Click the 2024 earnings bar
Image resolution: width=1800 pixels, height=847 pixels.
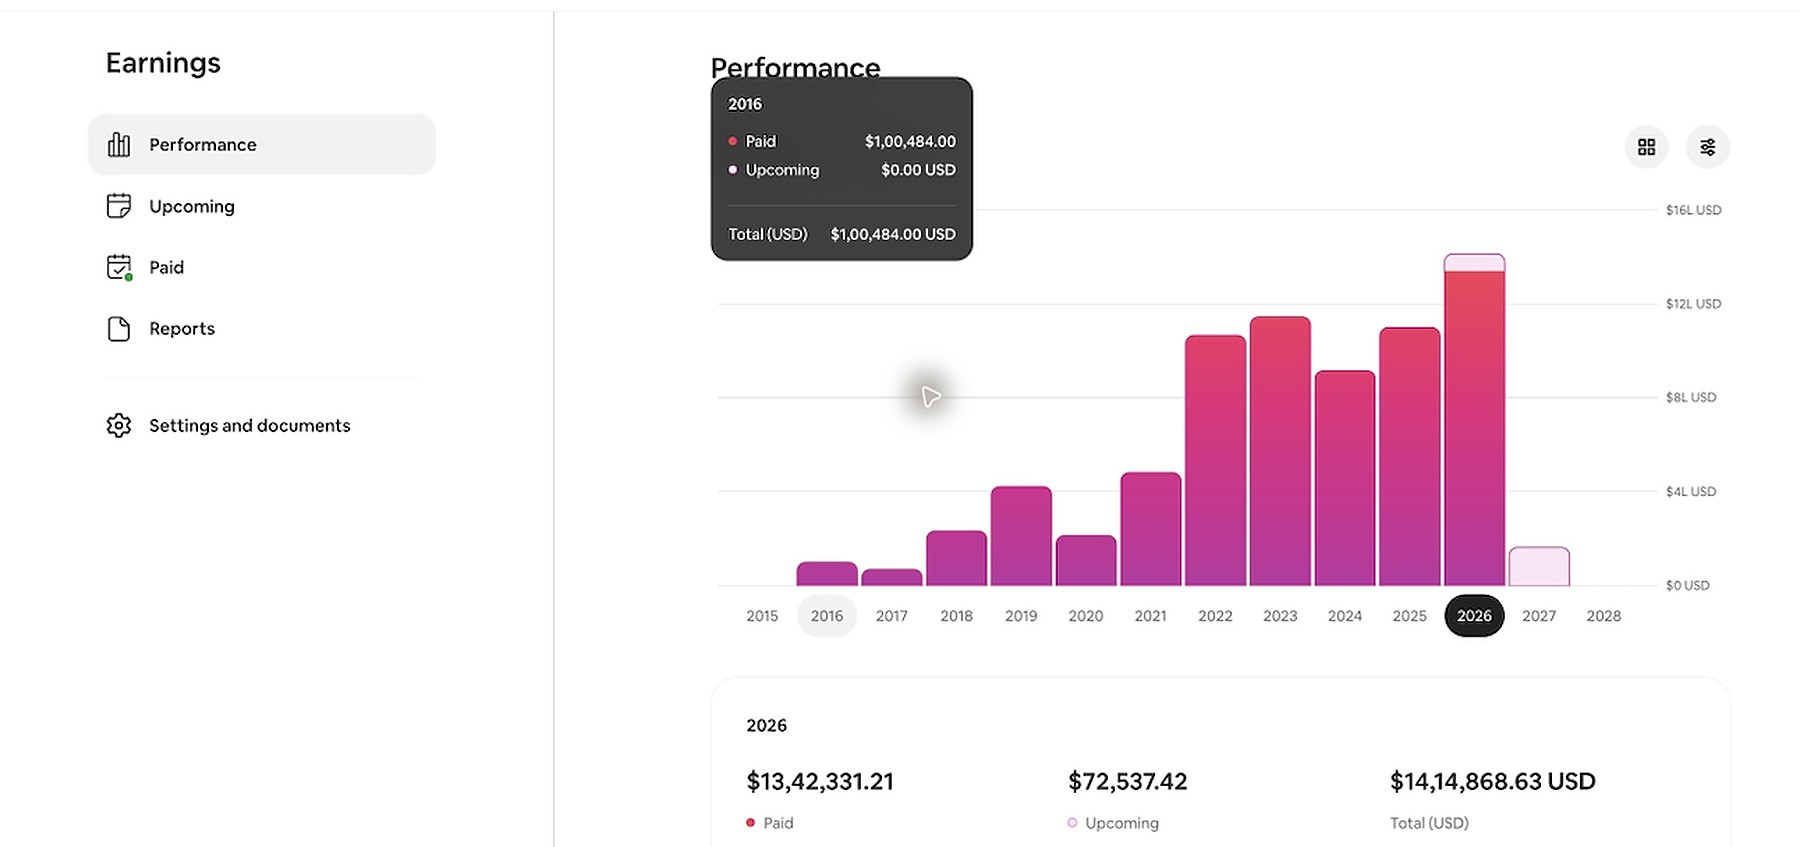[x=1345, y=478]
